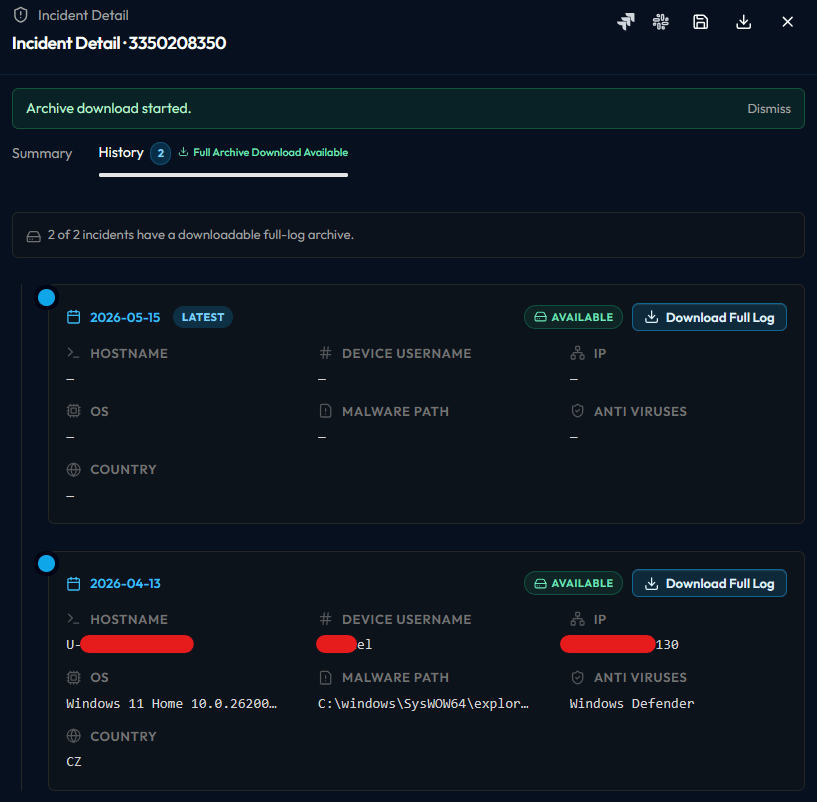The image size is (817, 802).
Task: Click the 'Windows Defender' antivirus value
Action: click(x=632, y=704)
